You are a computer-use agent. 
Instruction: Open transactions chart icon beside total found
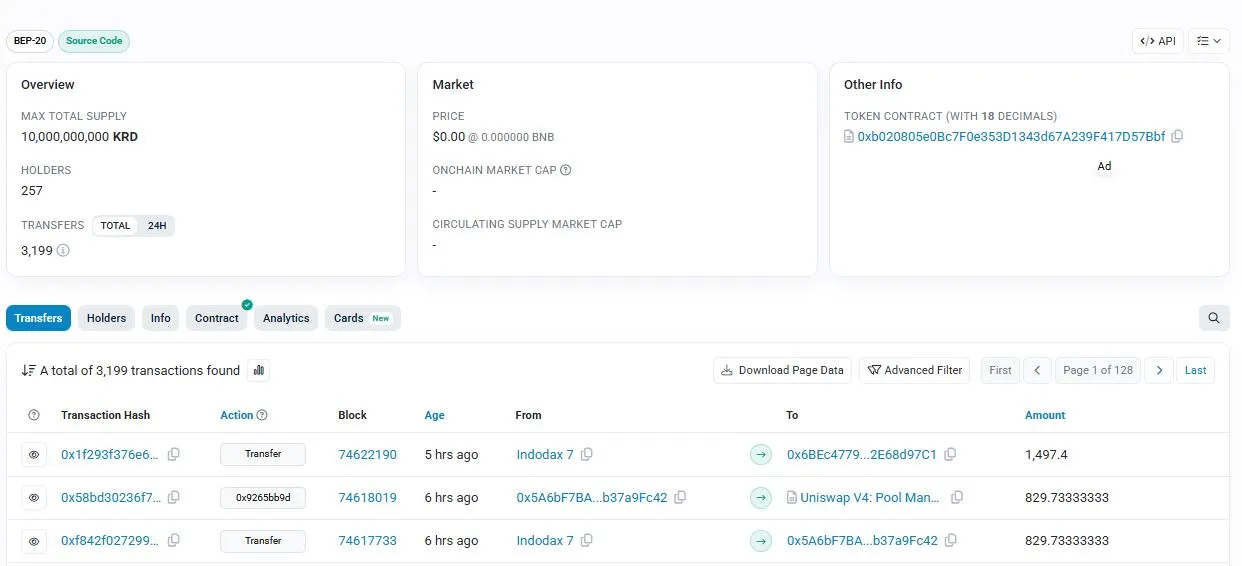[x=259, y=370]
